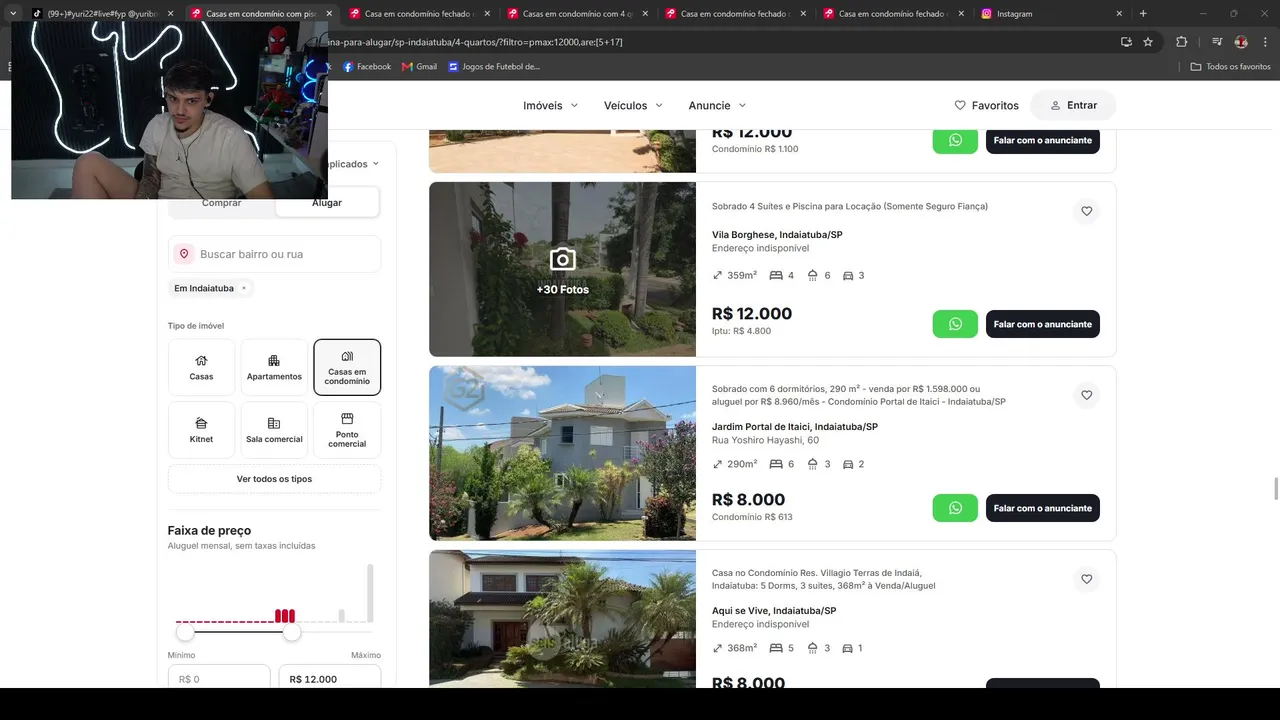Open a new browser tab
Image resolution: width=1280 pixels, height=720 pixels.
[1143, 14]
